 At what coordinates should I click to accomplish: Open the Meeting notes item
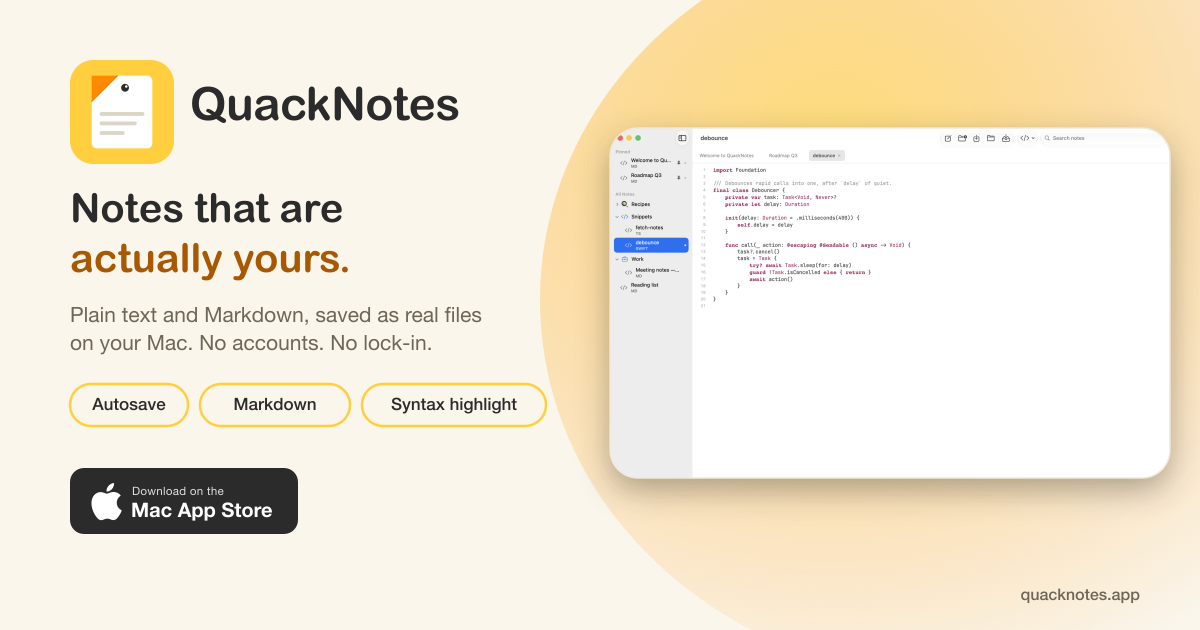pos(651,272)
